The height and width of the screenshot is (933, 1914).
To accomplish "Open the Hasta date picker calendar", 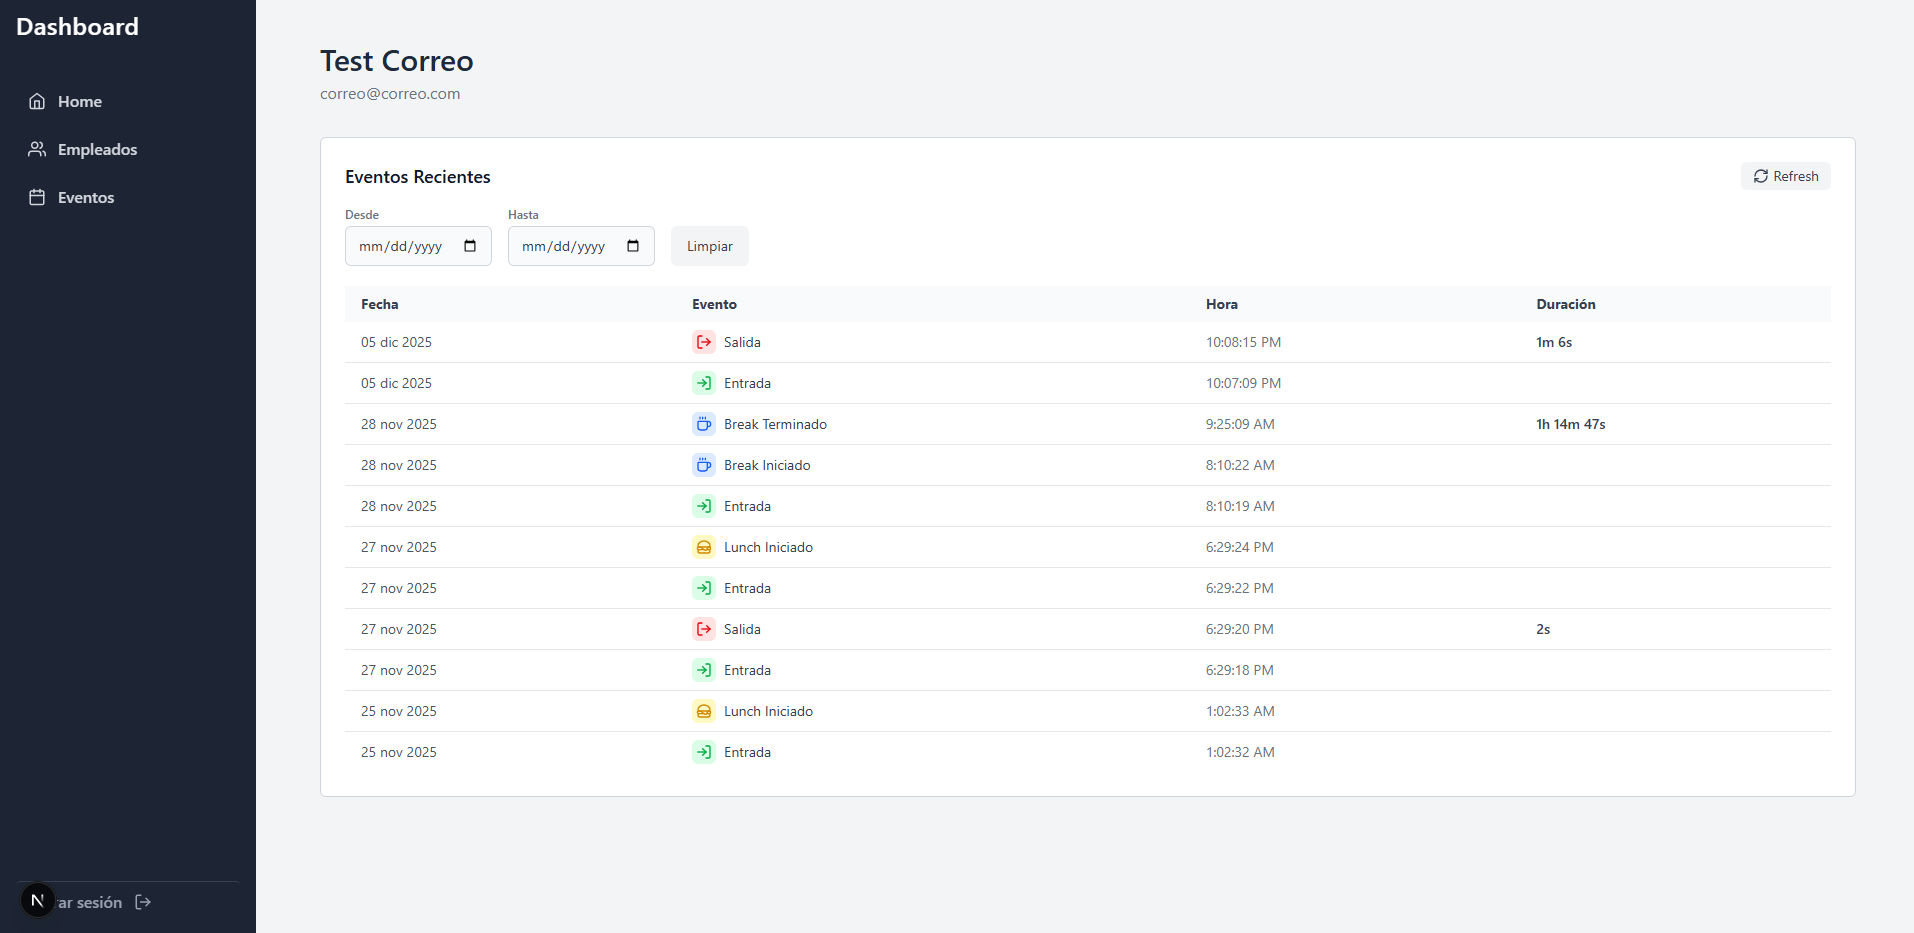I will tap(633, 246).
